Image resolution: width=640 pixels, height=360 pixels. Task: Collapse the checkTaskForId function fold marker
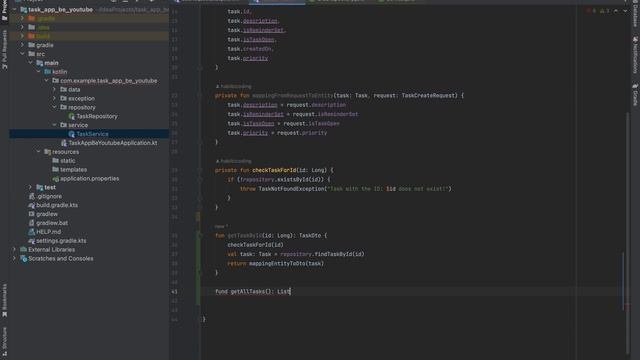[200, 170]
